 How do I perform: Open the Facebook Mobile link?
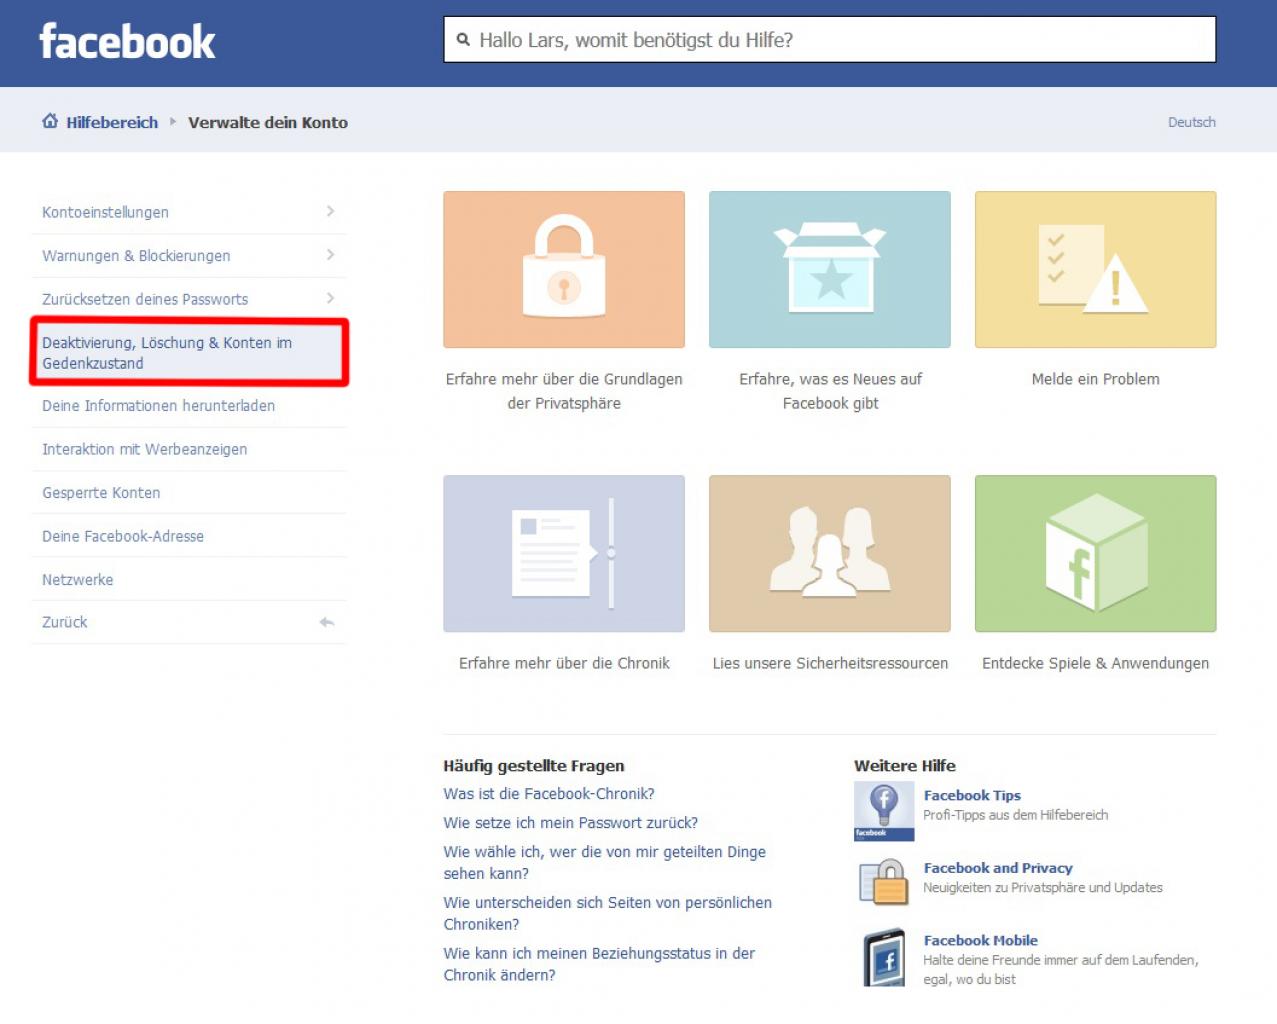click(x=981, y=941)
